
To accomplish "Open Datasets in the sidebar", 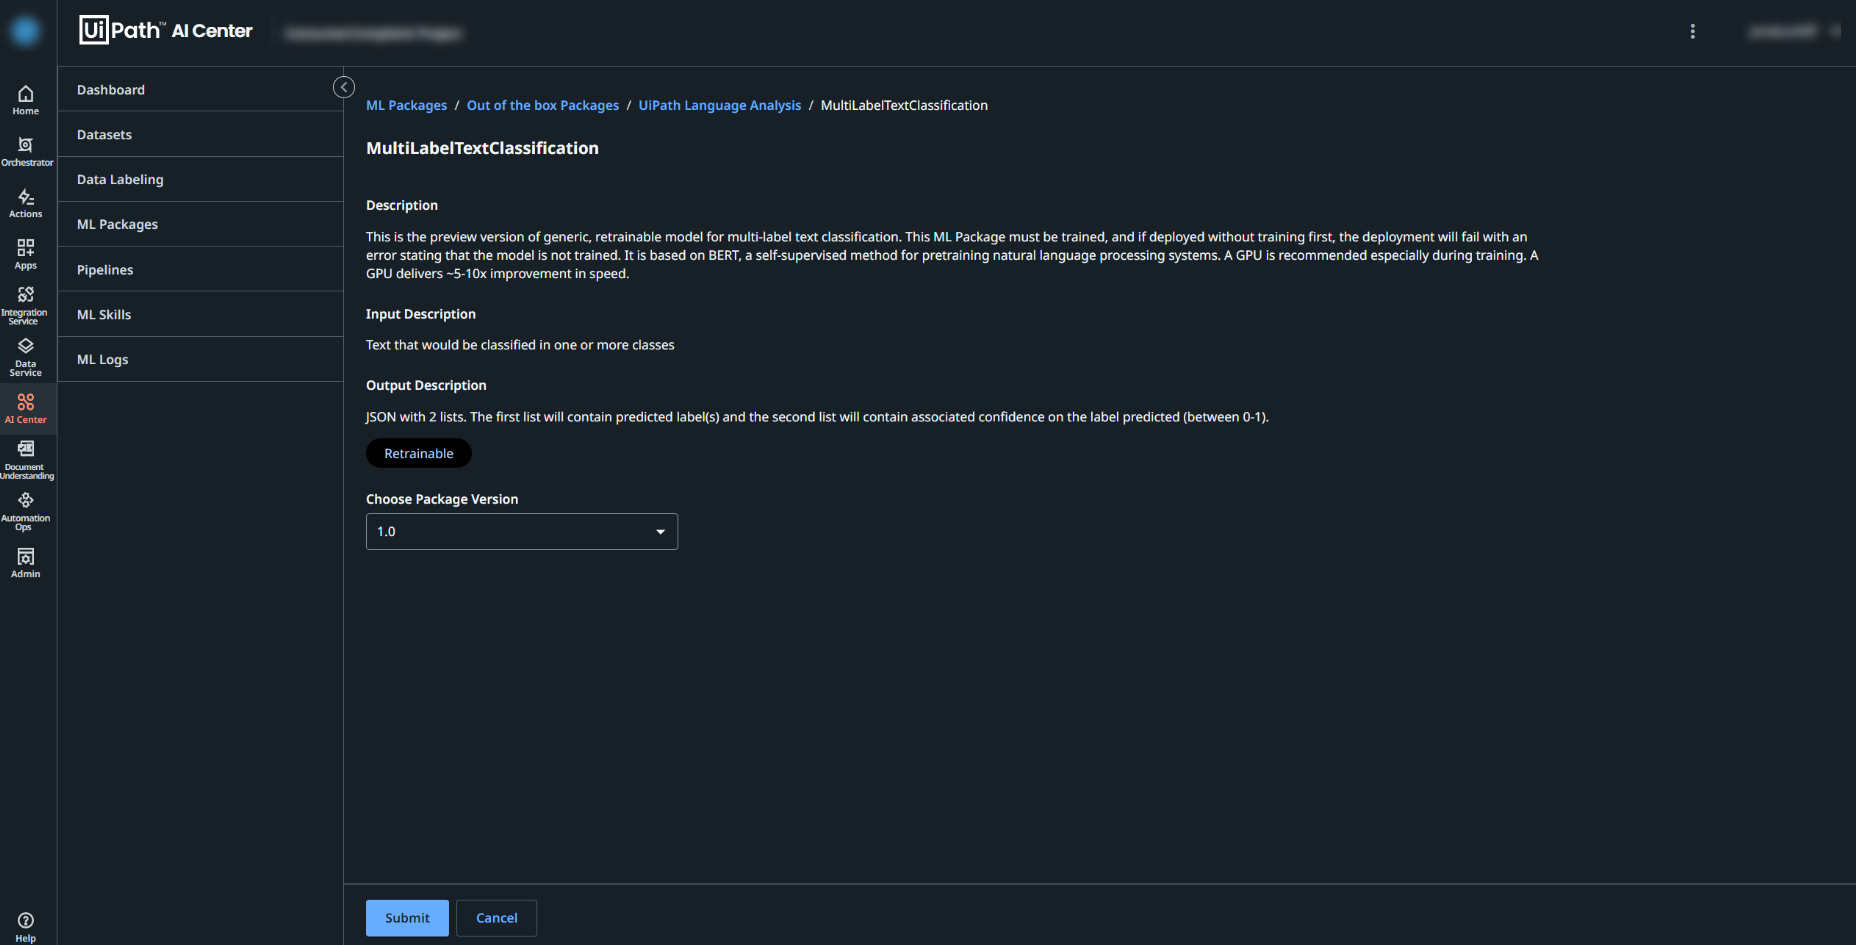I will [200, 134].
